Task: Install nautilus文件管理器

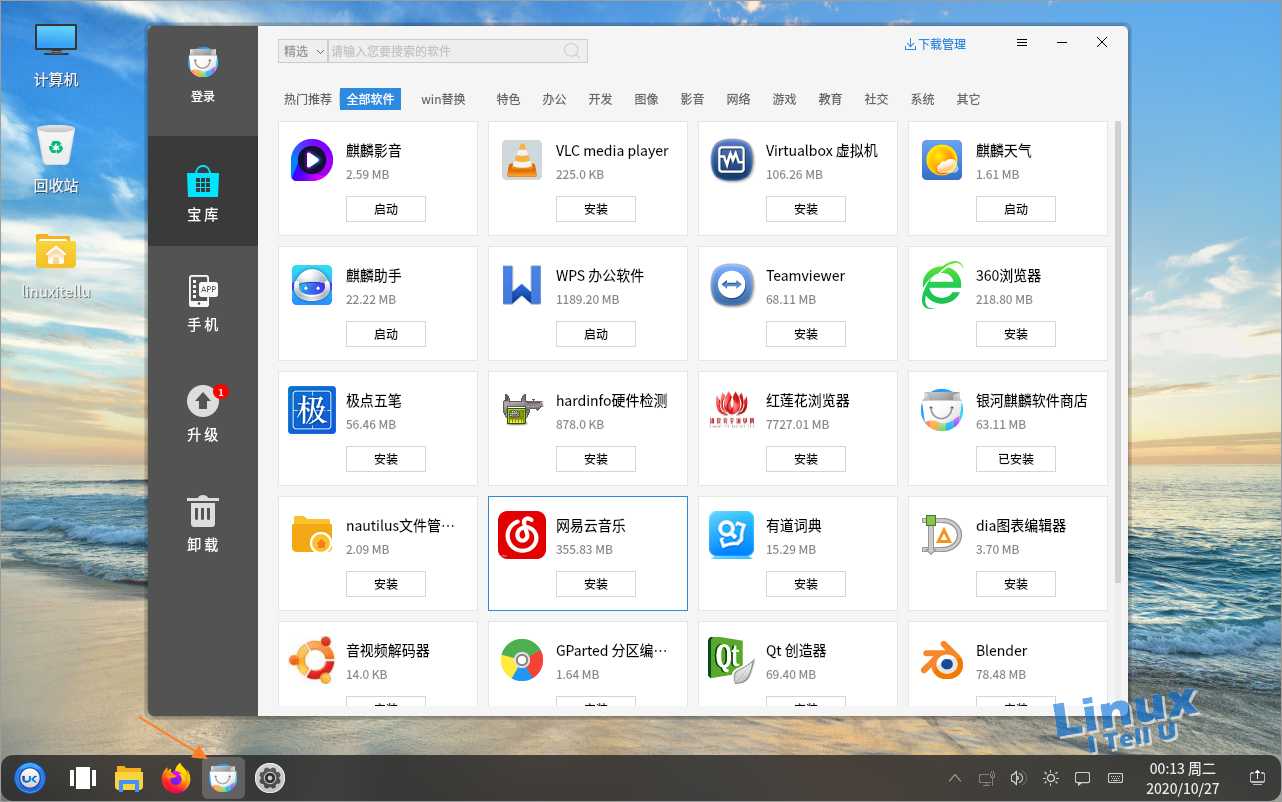Action: coord(386,584)
